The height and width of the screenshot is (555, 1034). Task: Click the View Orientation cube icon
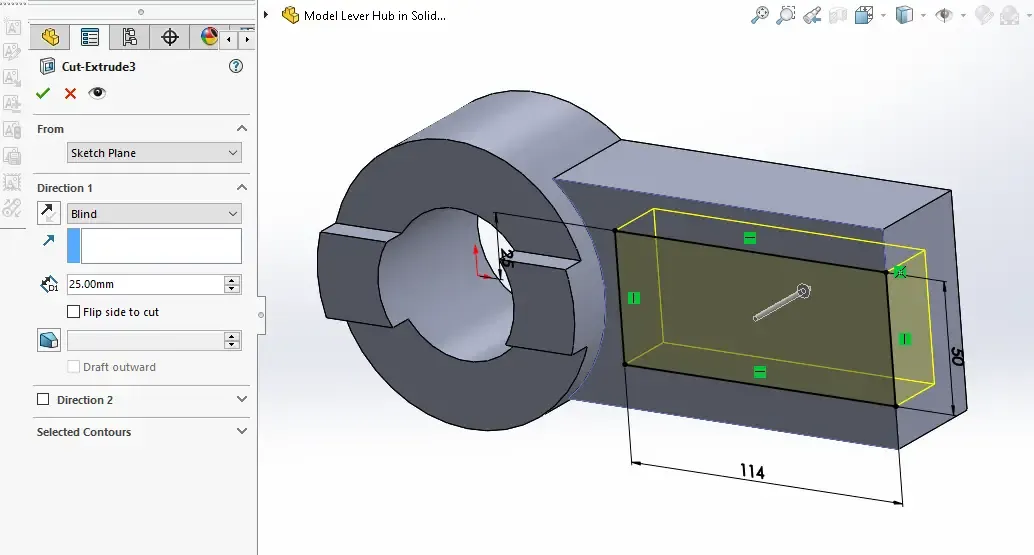(x=863, y=15)
